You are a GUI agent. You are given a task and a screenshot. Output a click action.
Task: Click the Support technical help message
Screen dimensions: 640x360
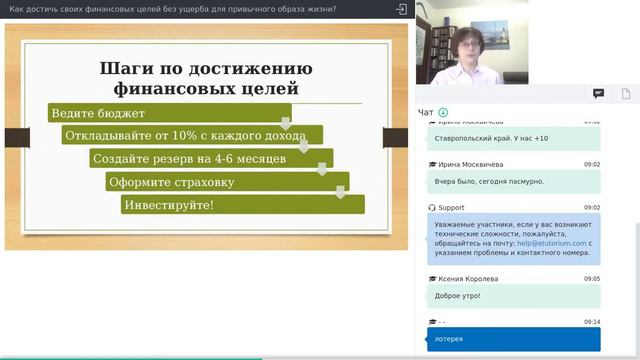click(513, 239)
